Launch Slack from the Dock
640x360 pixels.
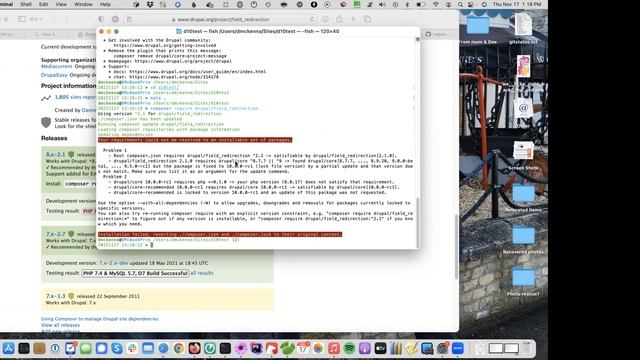click(x=132, y=348)
